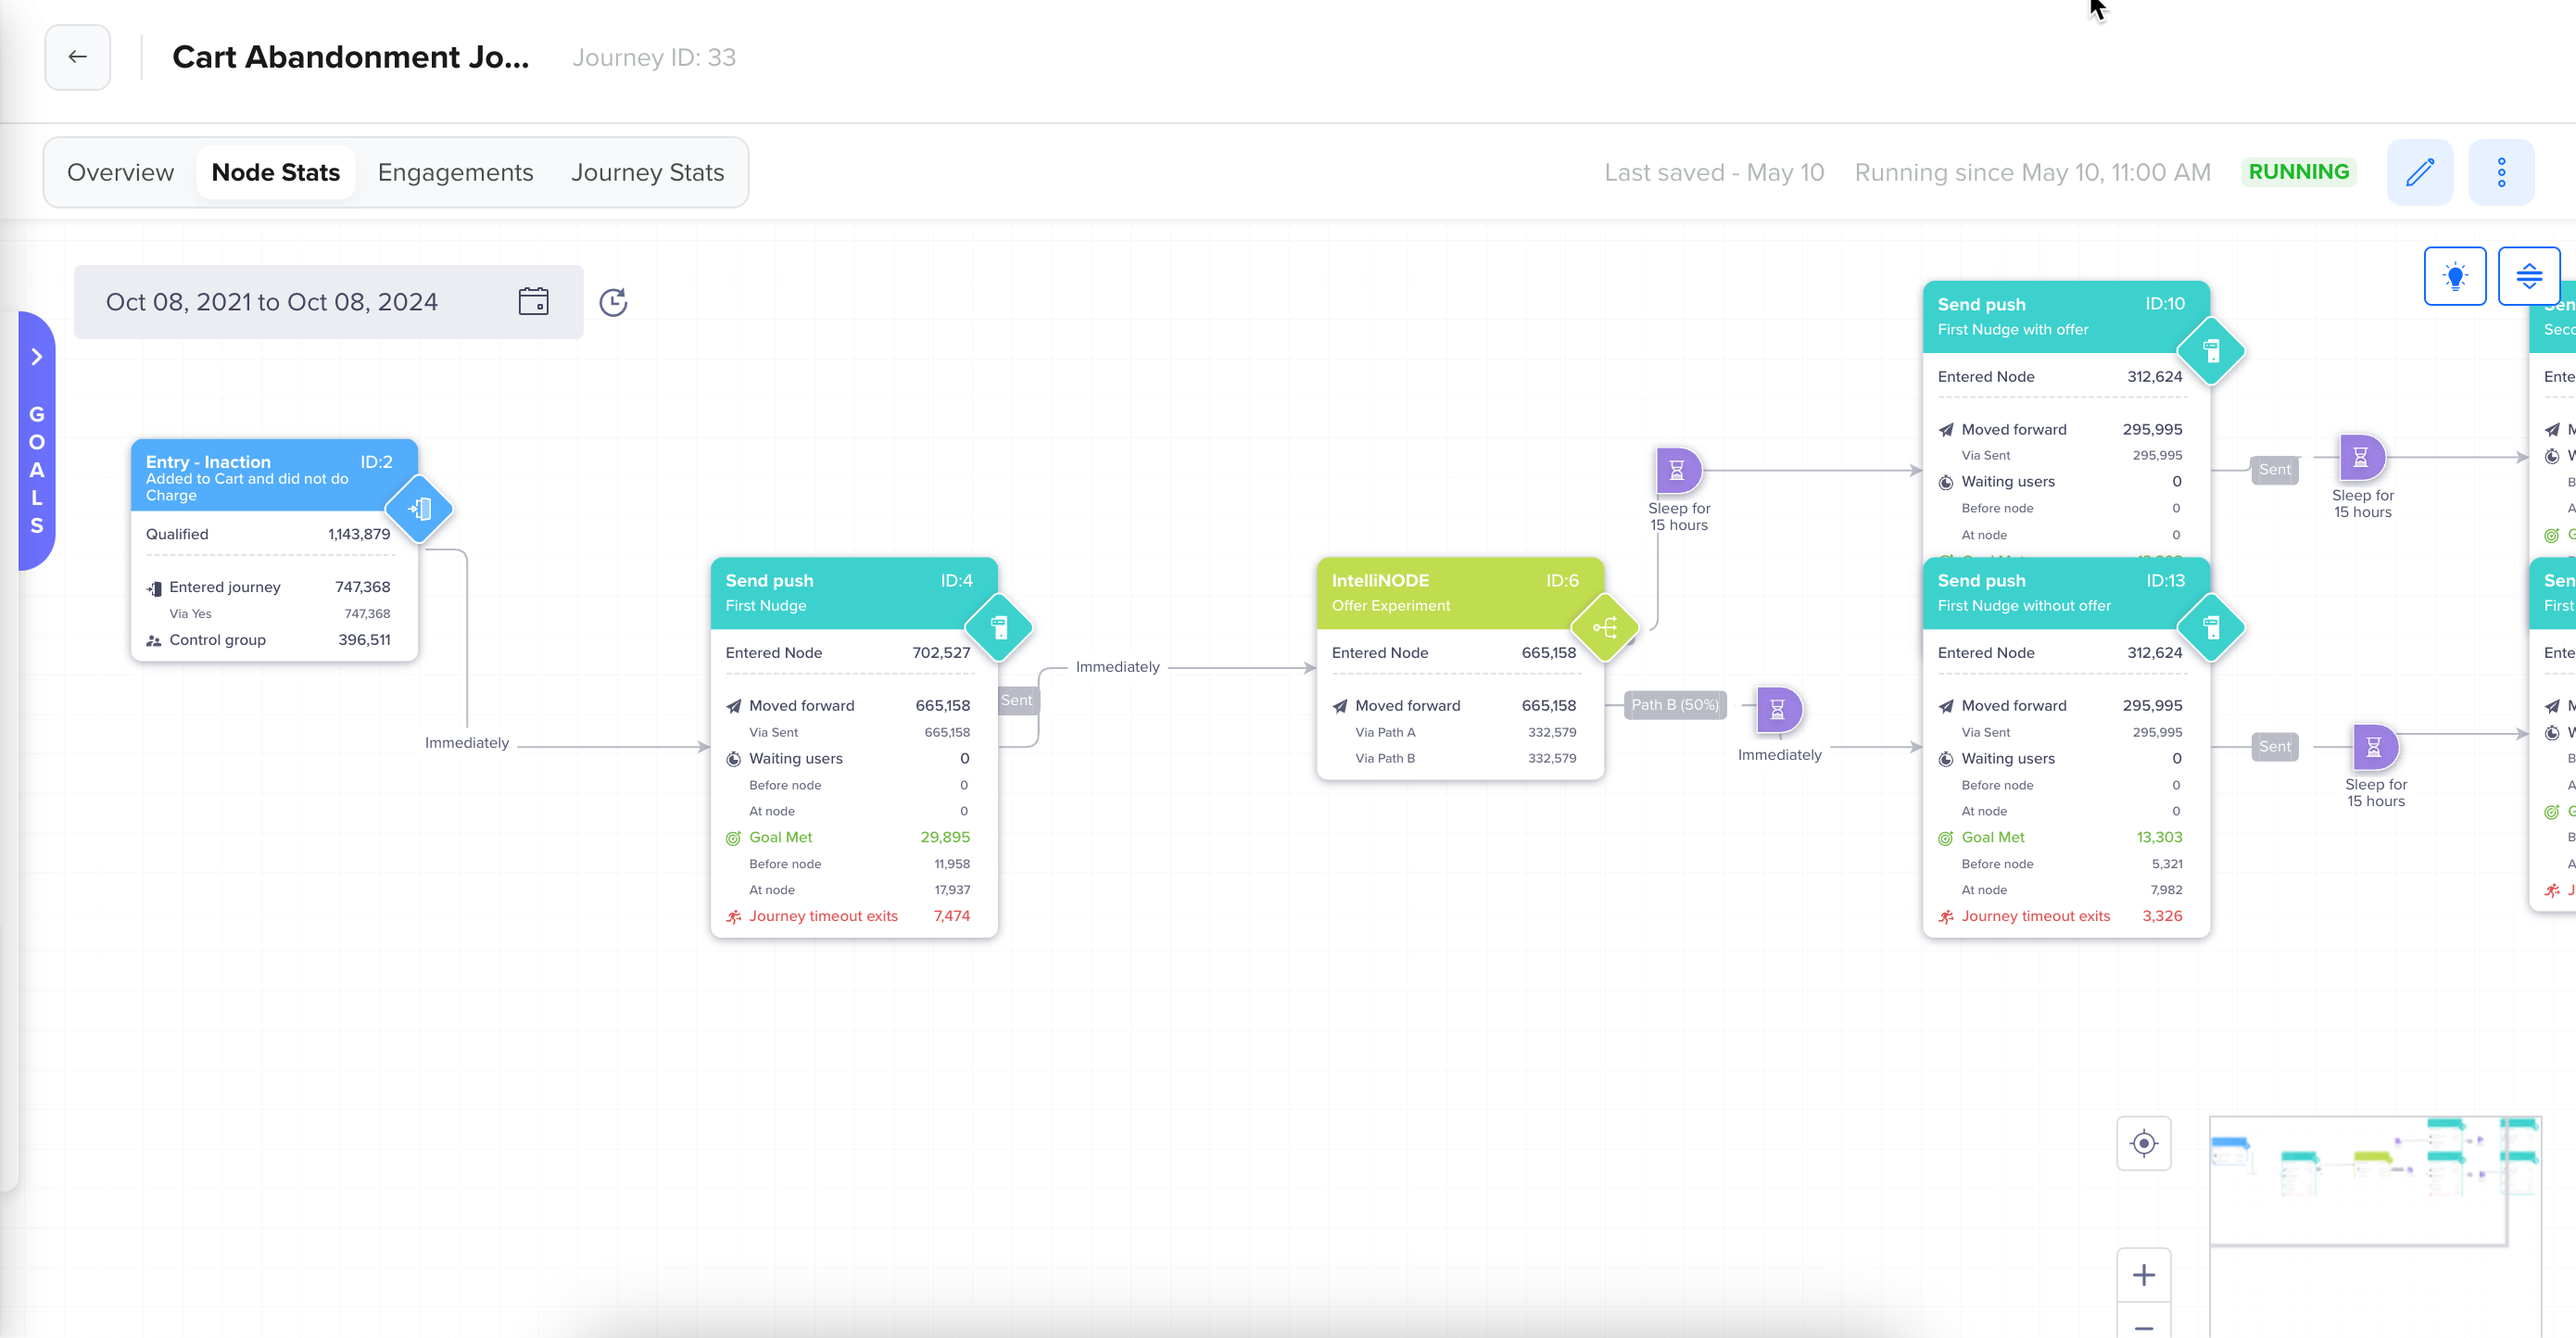This screenshot has width=2576, height=1338.
Task: Click Sleep for 15 hours label near IntelliNODE
Action: point(1679,516)
